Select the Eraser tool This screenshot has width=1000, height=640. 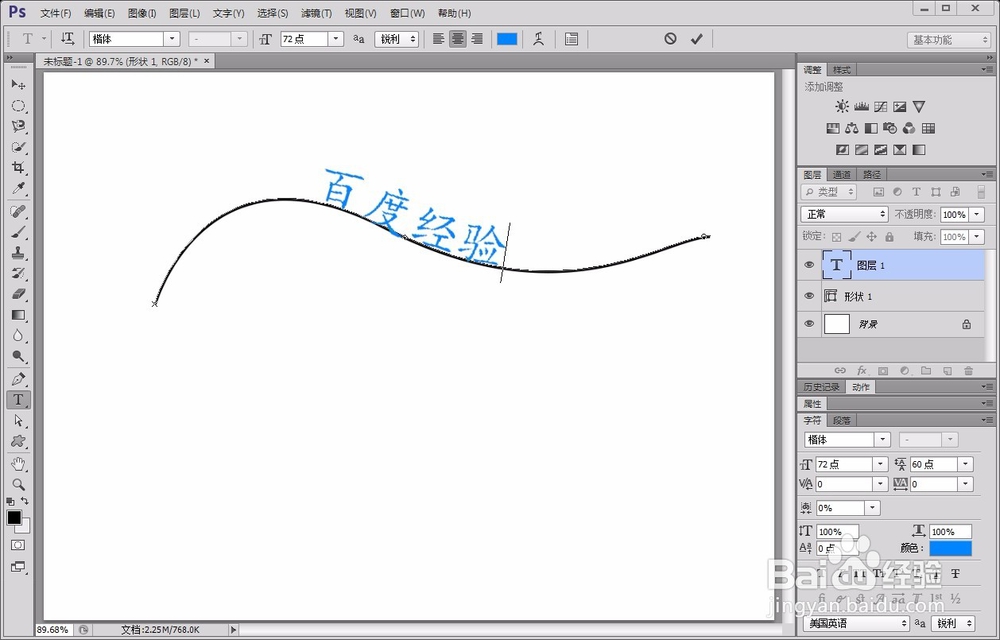18,294
